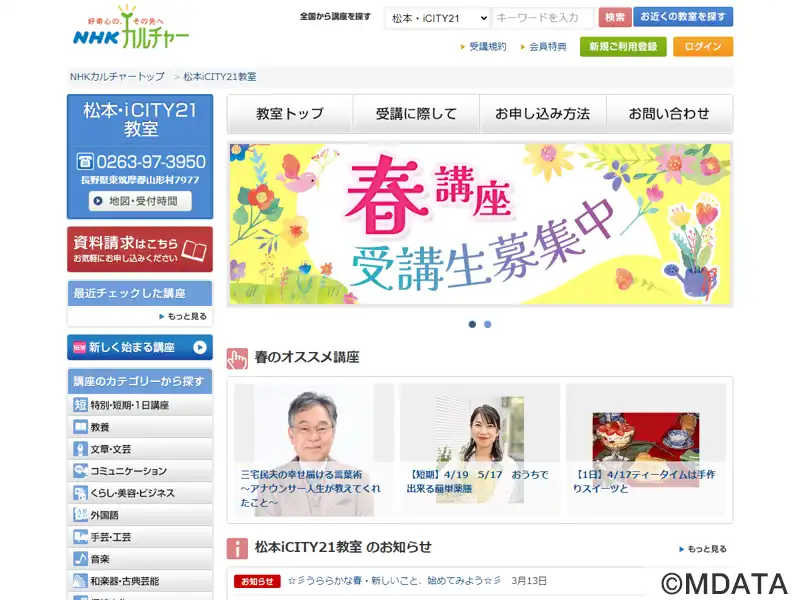
Task: Click the 特別・短期・1日講座 category icon
Action: coord(80,405)
